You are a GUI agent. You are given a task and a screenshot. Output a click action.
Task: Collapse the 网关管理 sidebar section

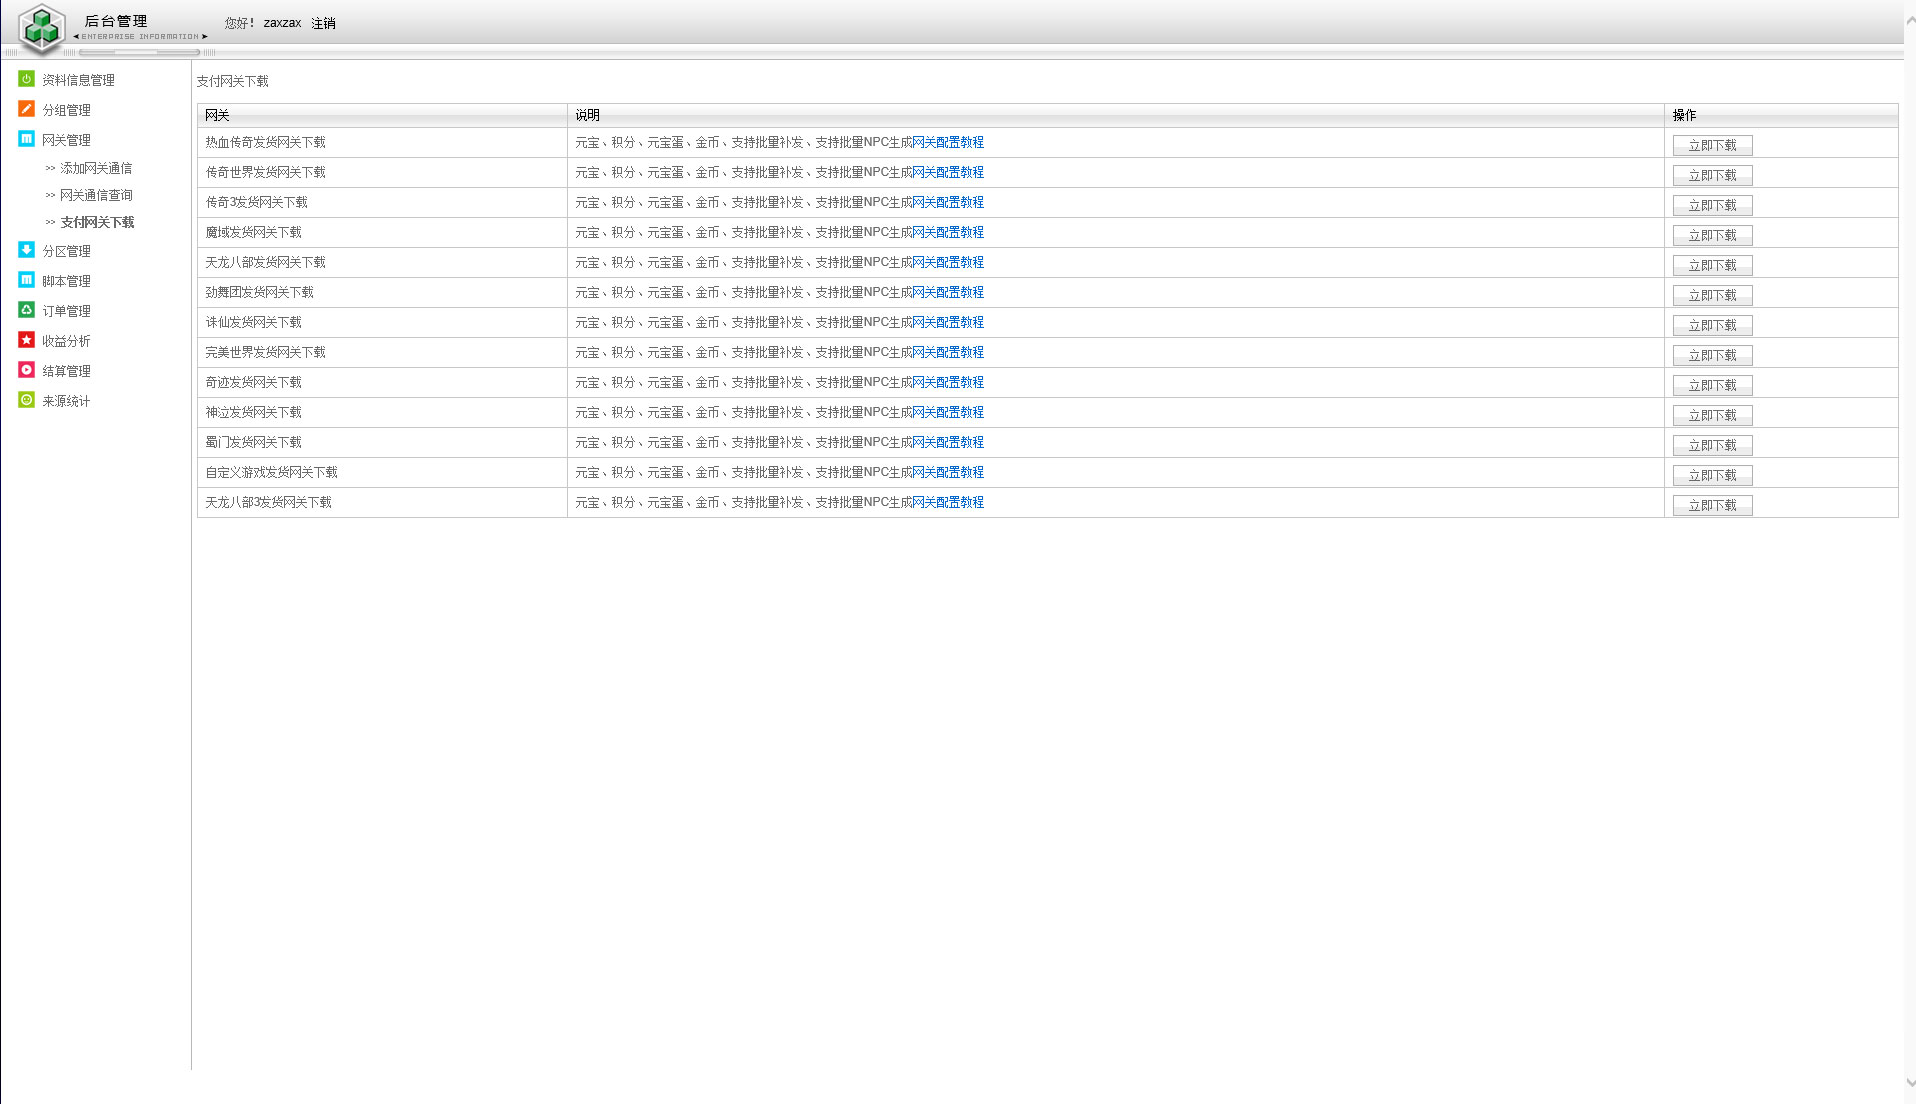[66, 140]
